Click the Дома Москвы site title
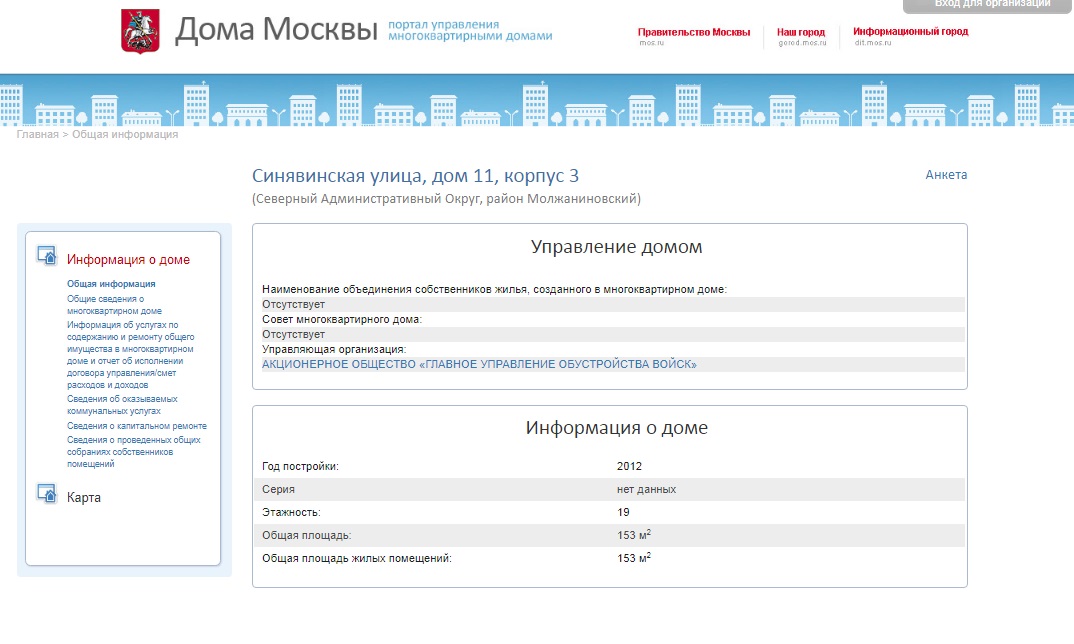The image size is (1074, 644). pyautogui.click(x=276, y=31)
